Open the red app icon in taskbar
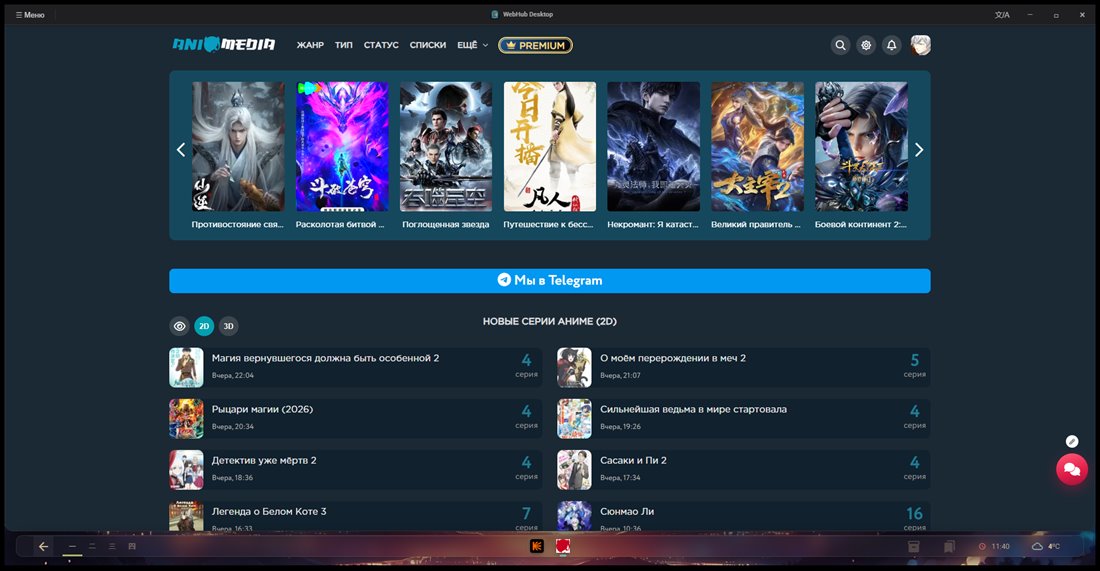The height and width of the screenshot is (571, 1100). 563,546
